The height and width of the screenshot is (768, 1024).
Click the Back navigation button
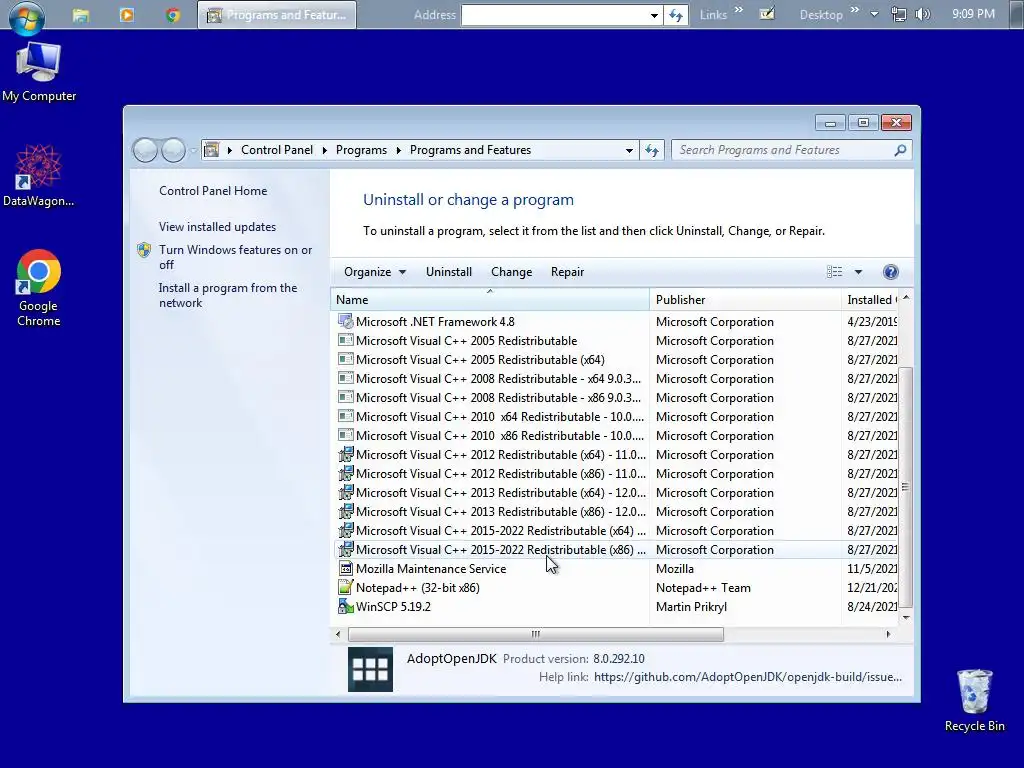point(145,150)
